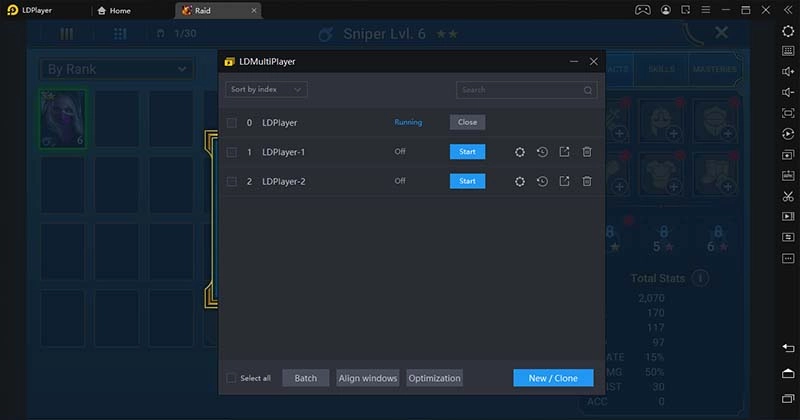Enable the Select all checkbox
The width and height of the screenshot is (800, 420).
click(x=232, y=378)
